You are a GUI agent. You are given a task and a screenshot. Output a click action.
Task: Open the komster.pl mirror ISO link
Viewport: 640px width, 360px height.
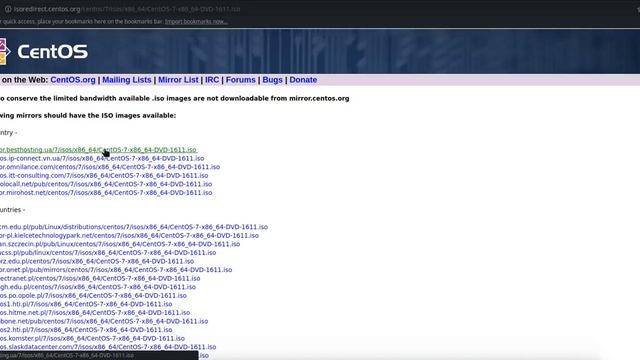pyautogui.click(x=92, y=338)
